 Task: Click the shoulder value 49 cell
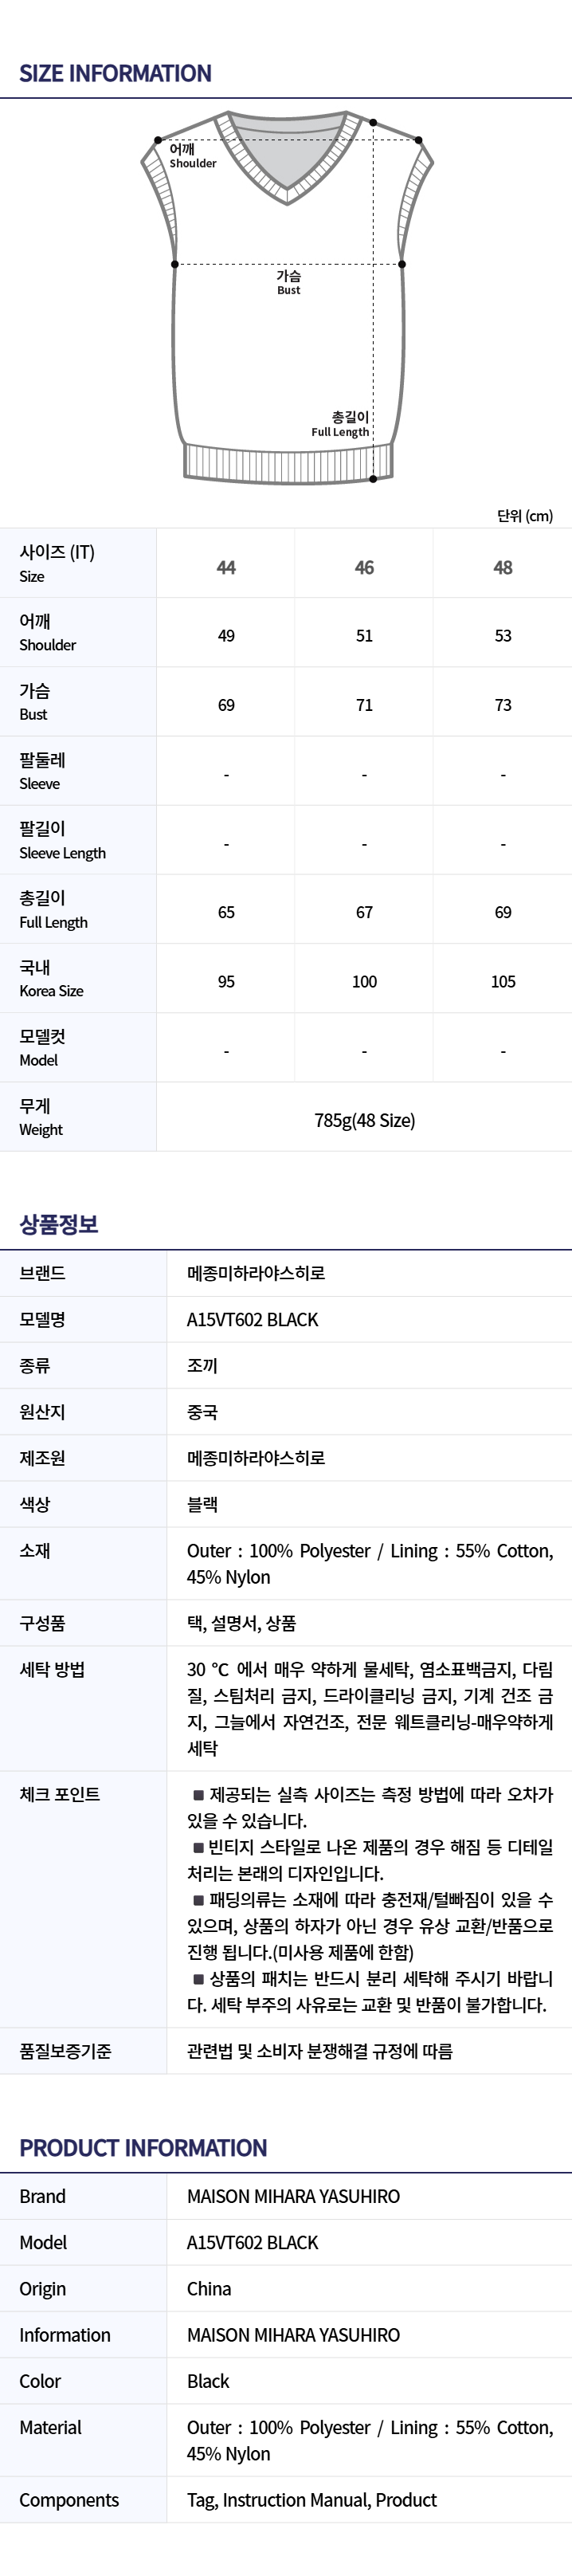tap(226, 636)
